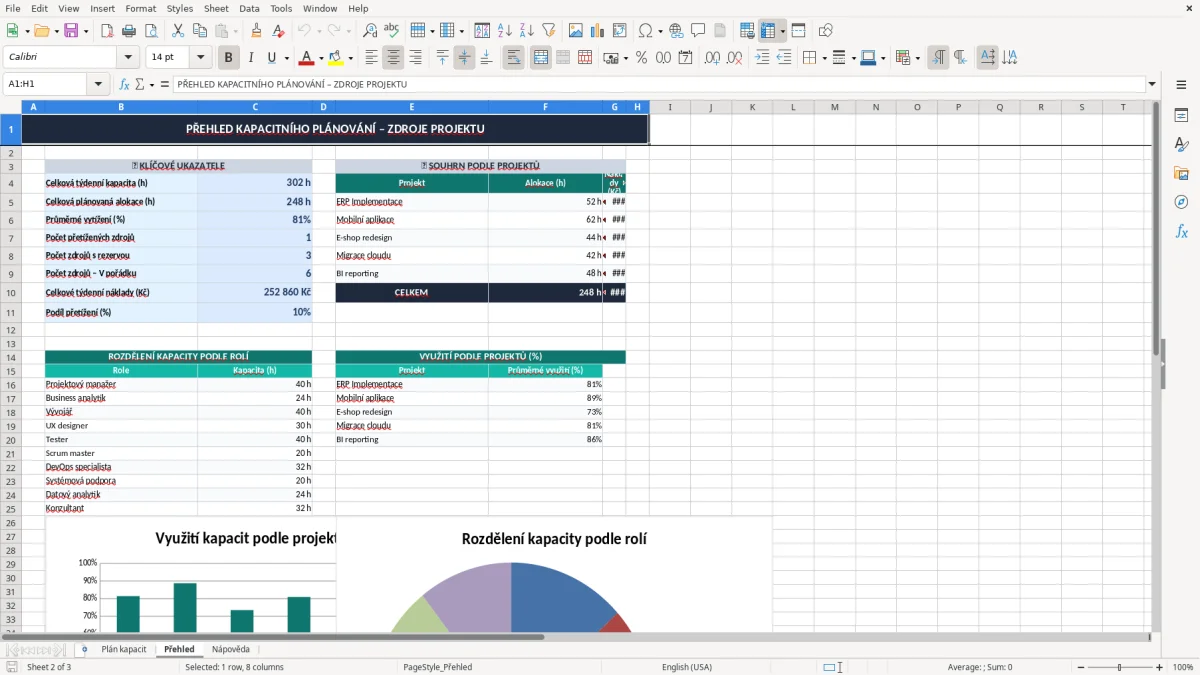
Task: Click the Clear Direct Formatting icon
Action: tap(277, 31)
